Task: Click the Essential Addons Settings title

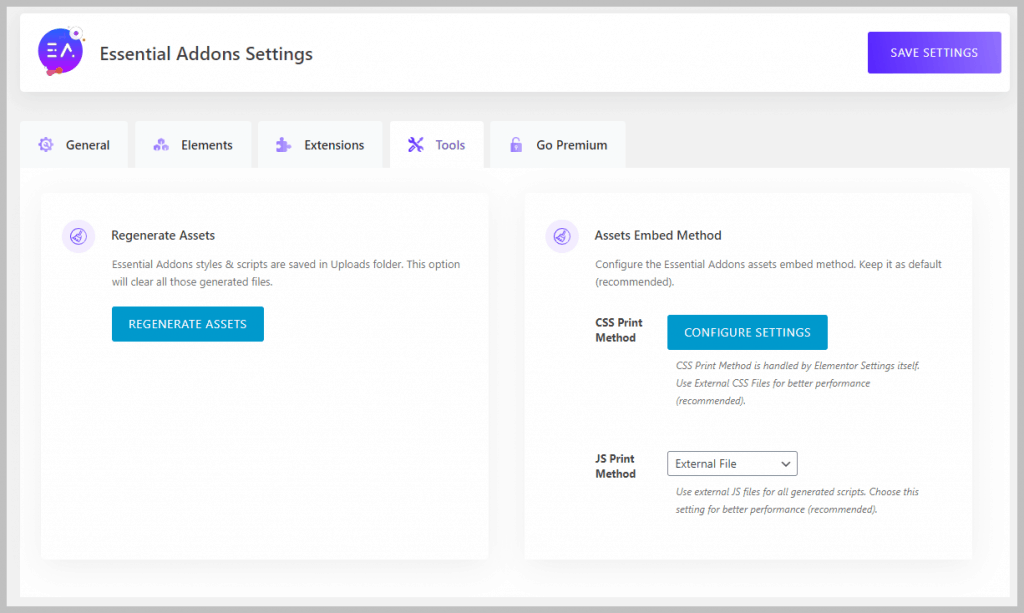Action: (206, 54)
